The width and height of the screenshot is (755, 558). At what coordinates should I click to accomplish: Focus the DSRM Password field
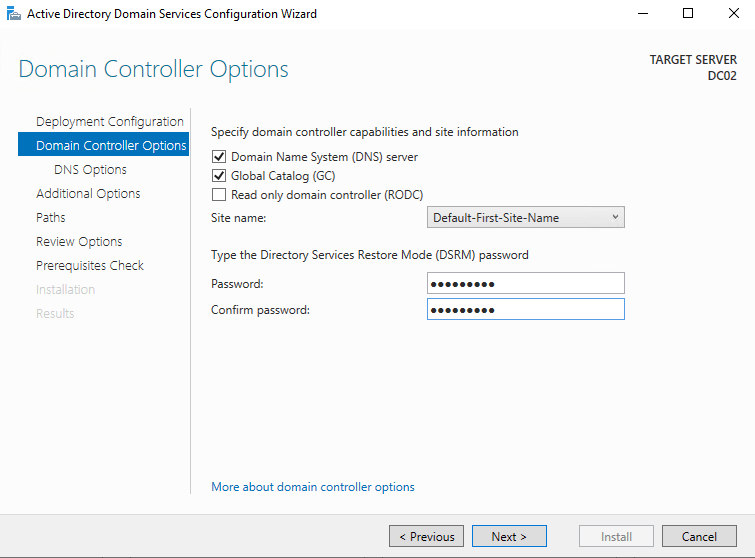(x=526, y=283)
